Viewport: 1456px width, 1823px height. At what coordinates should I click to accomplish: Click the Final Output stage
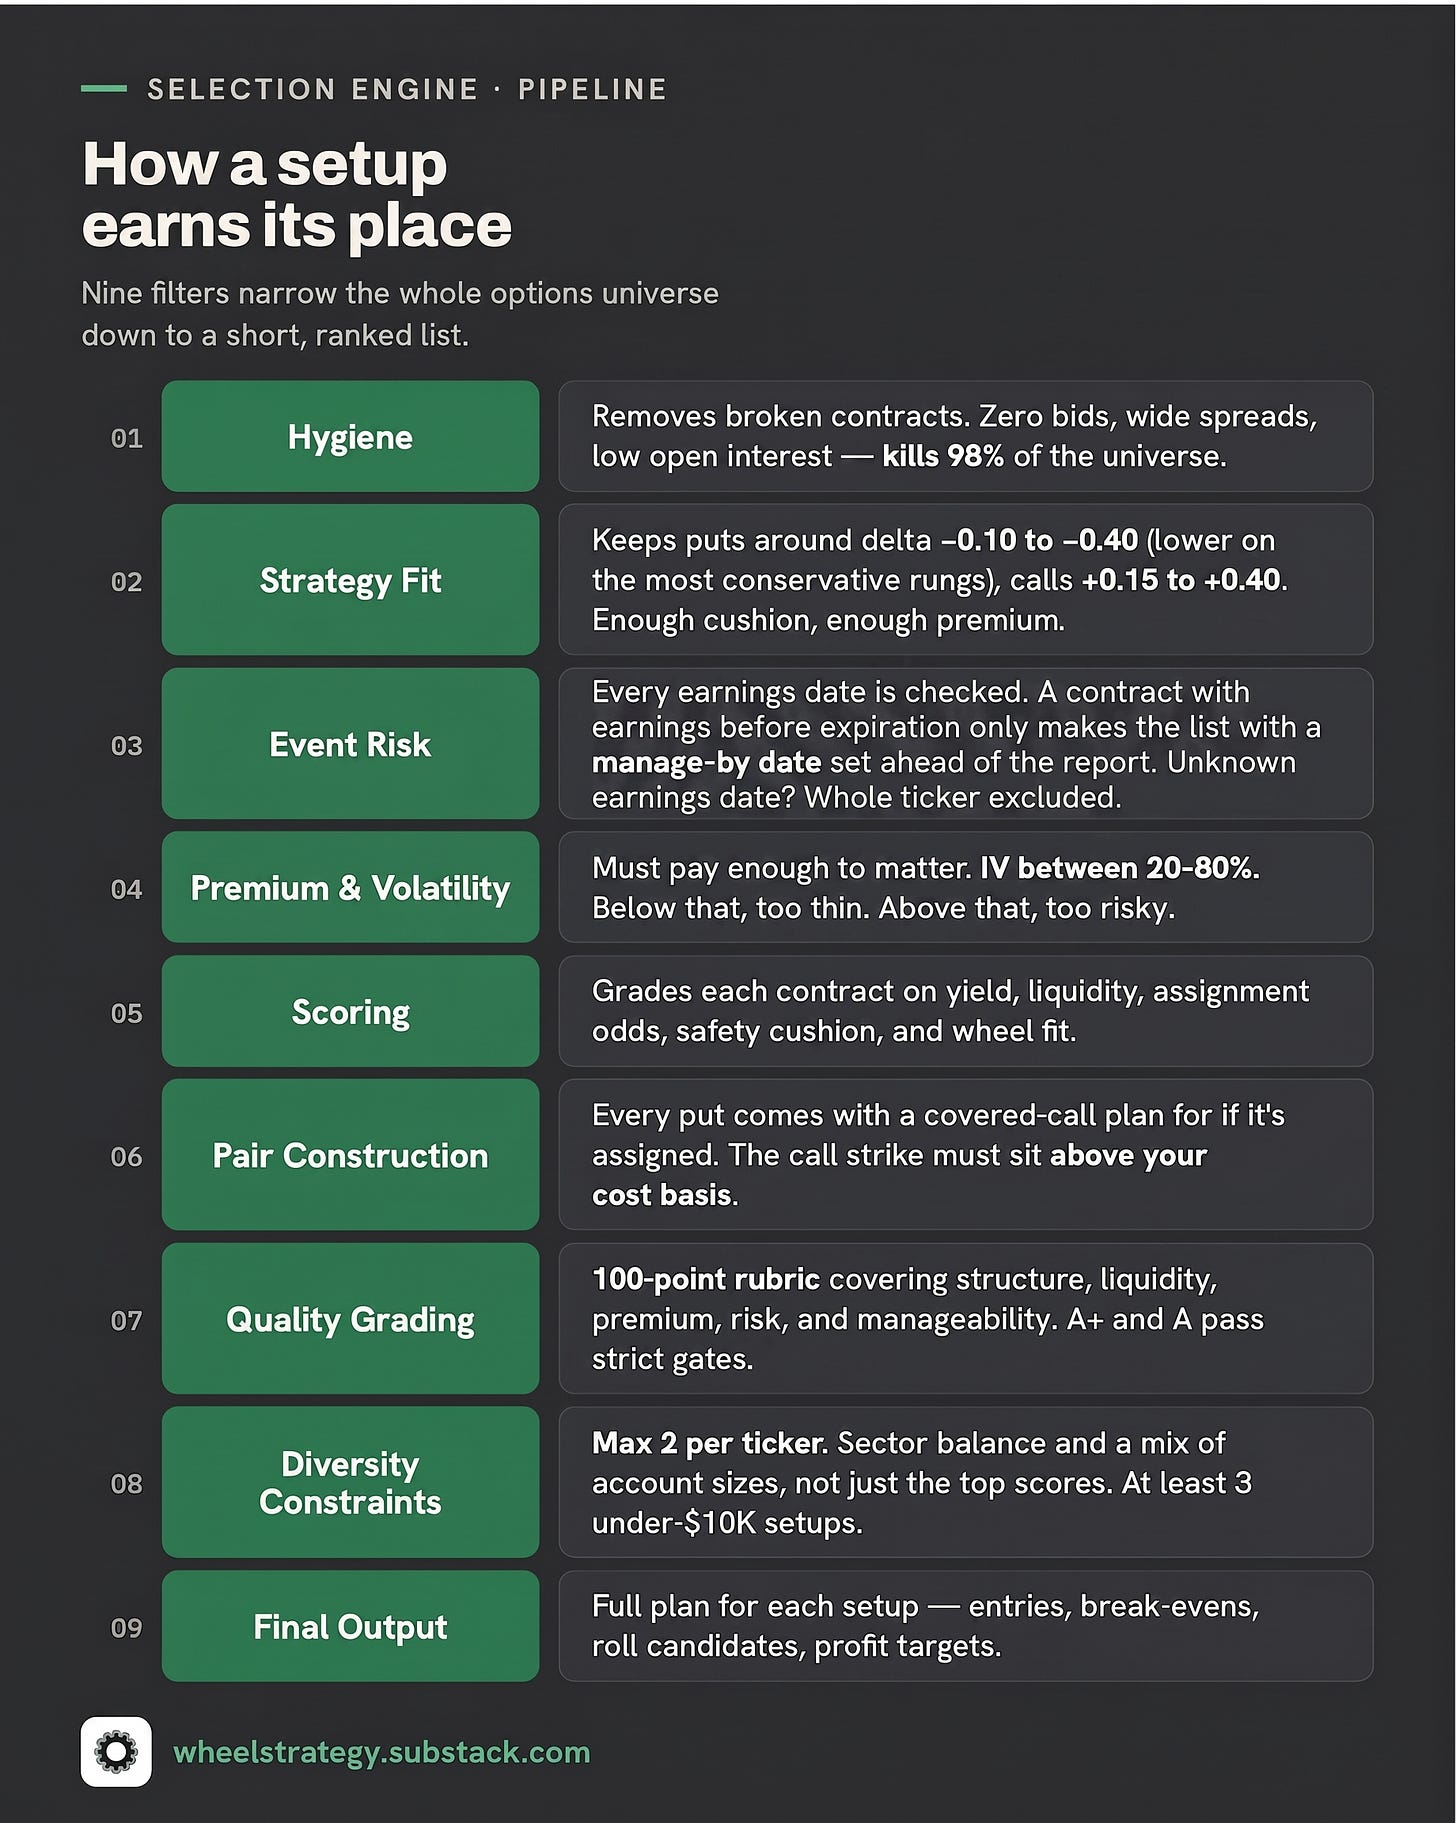click(350, 1626)
